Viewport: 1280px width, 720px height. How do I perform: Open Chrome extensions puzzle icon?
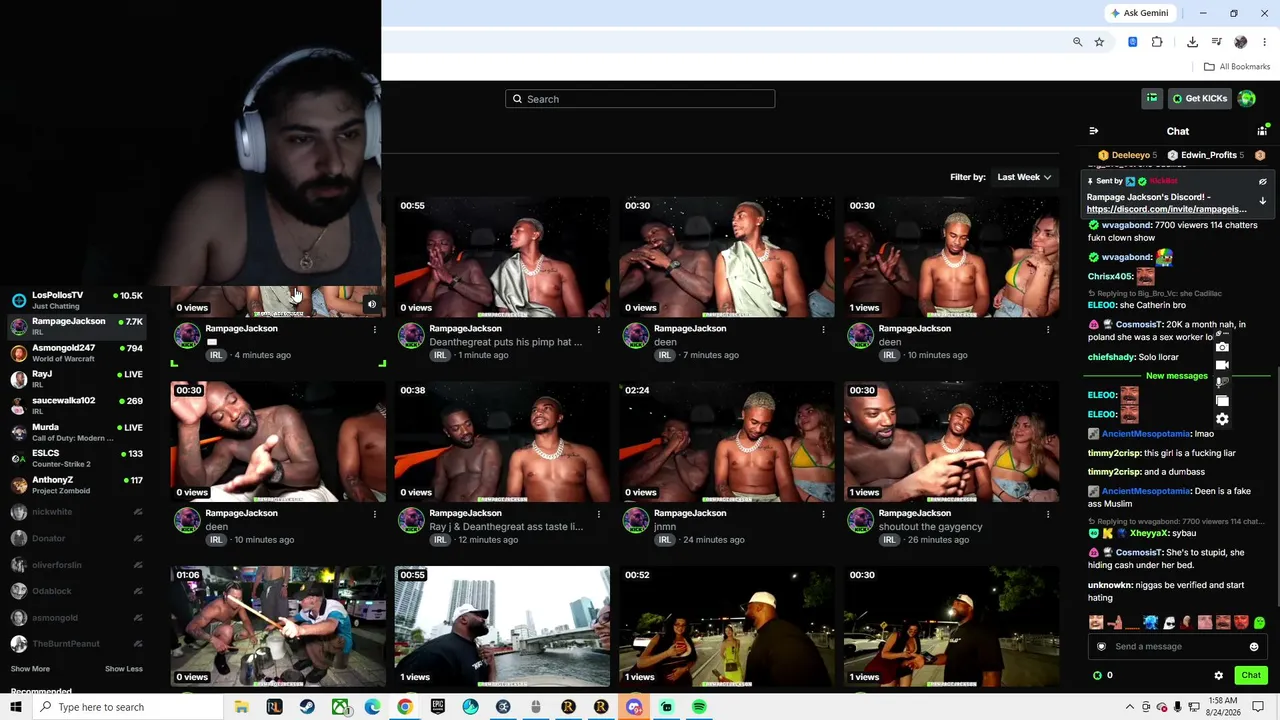click(1157, 42)
